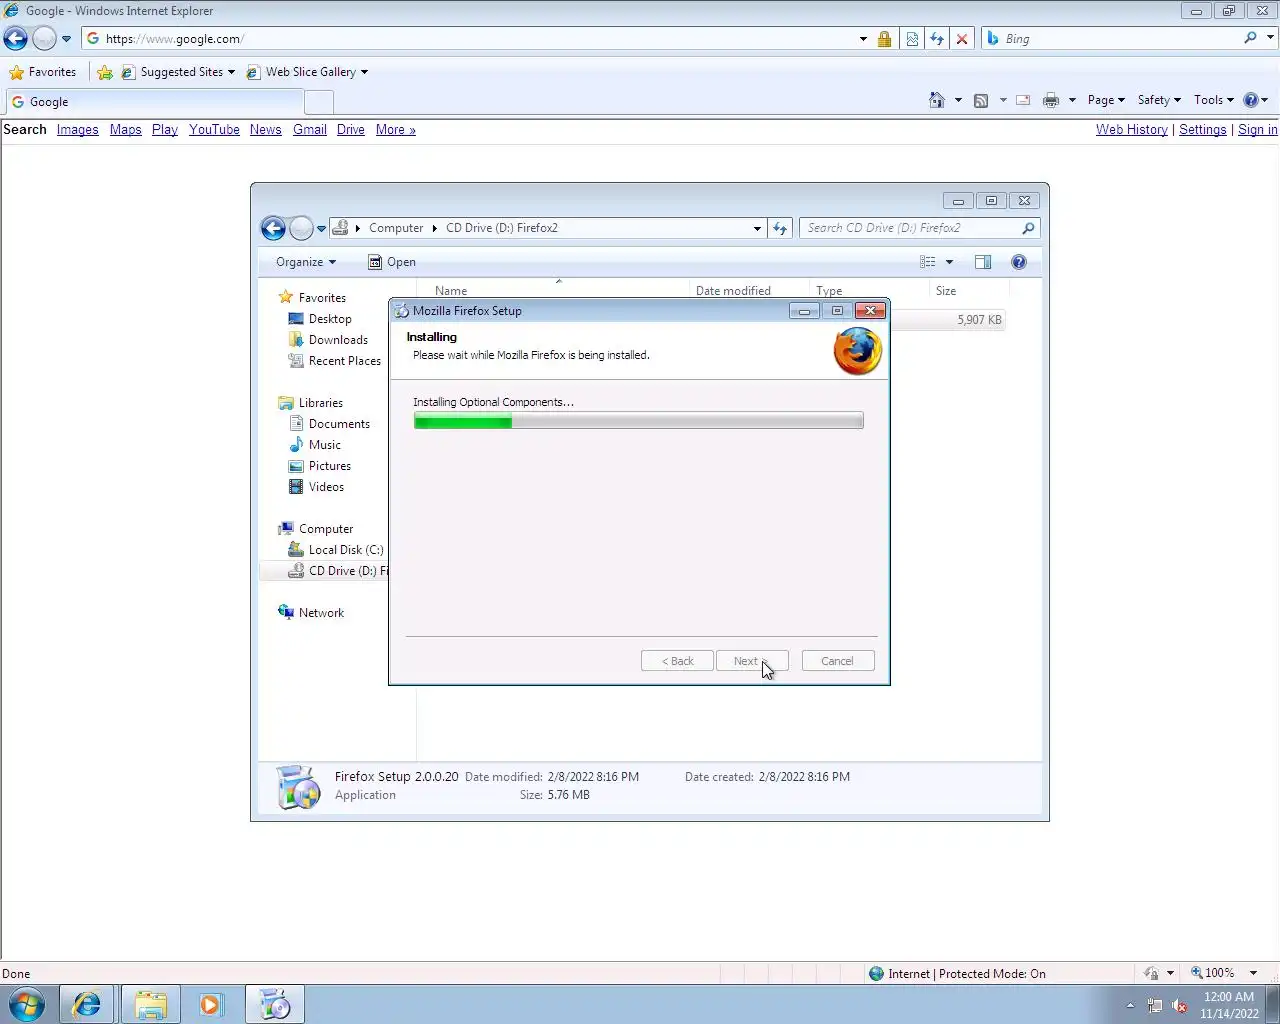1280x1024 pixels.
Task: Click the Firefox Setup details pane icon
Action: pos(297,787)
